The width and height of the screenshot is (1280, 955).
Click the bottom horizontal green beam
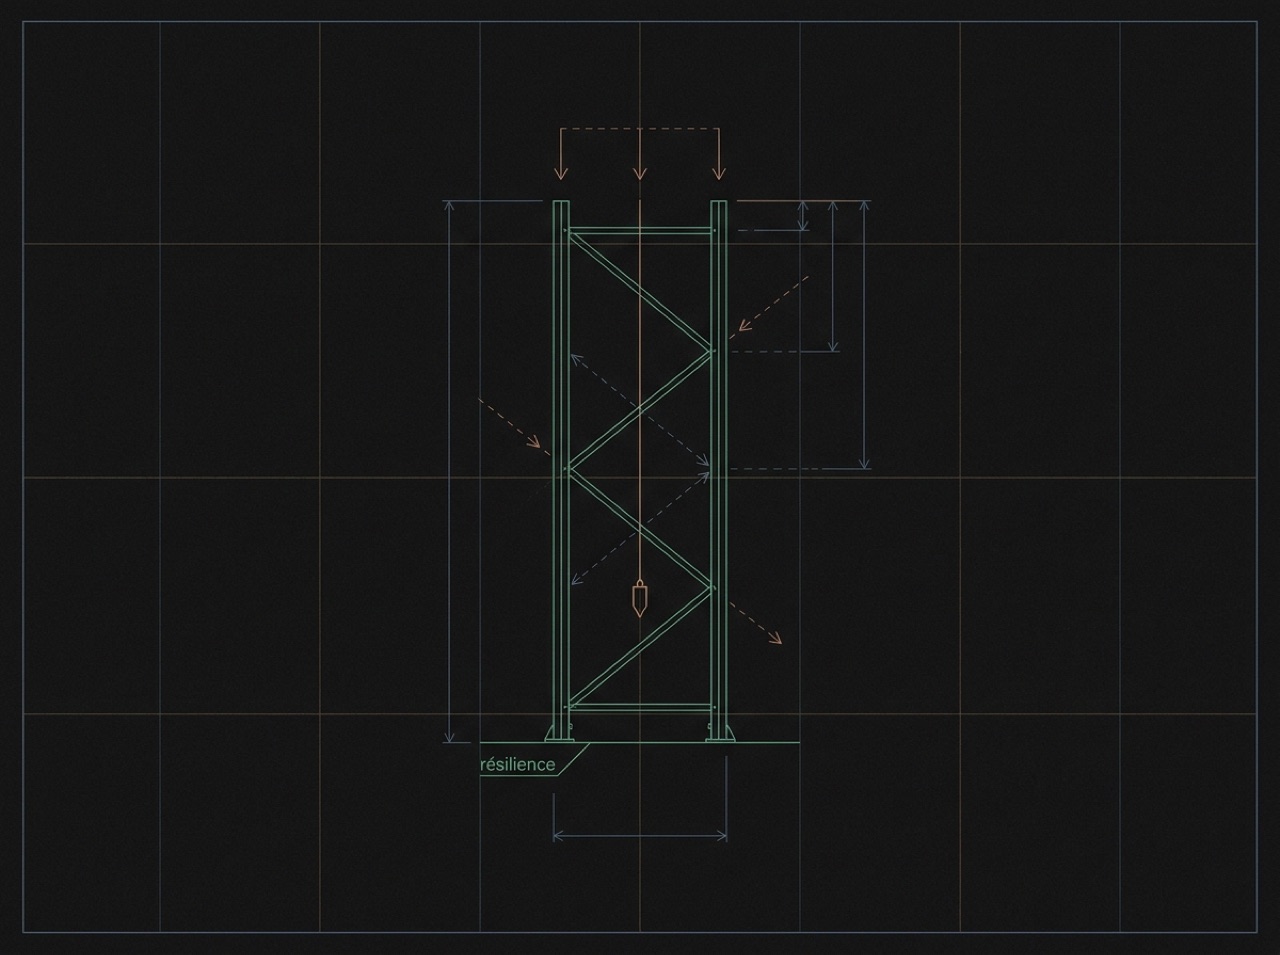click(640, 708)
